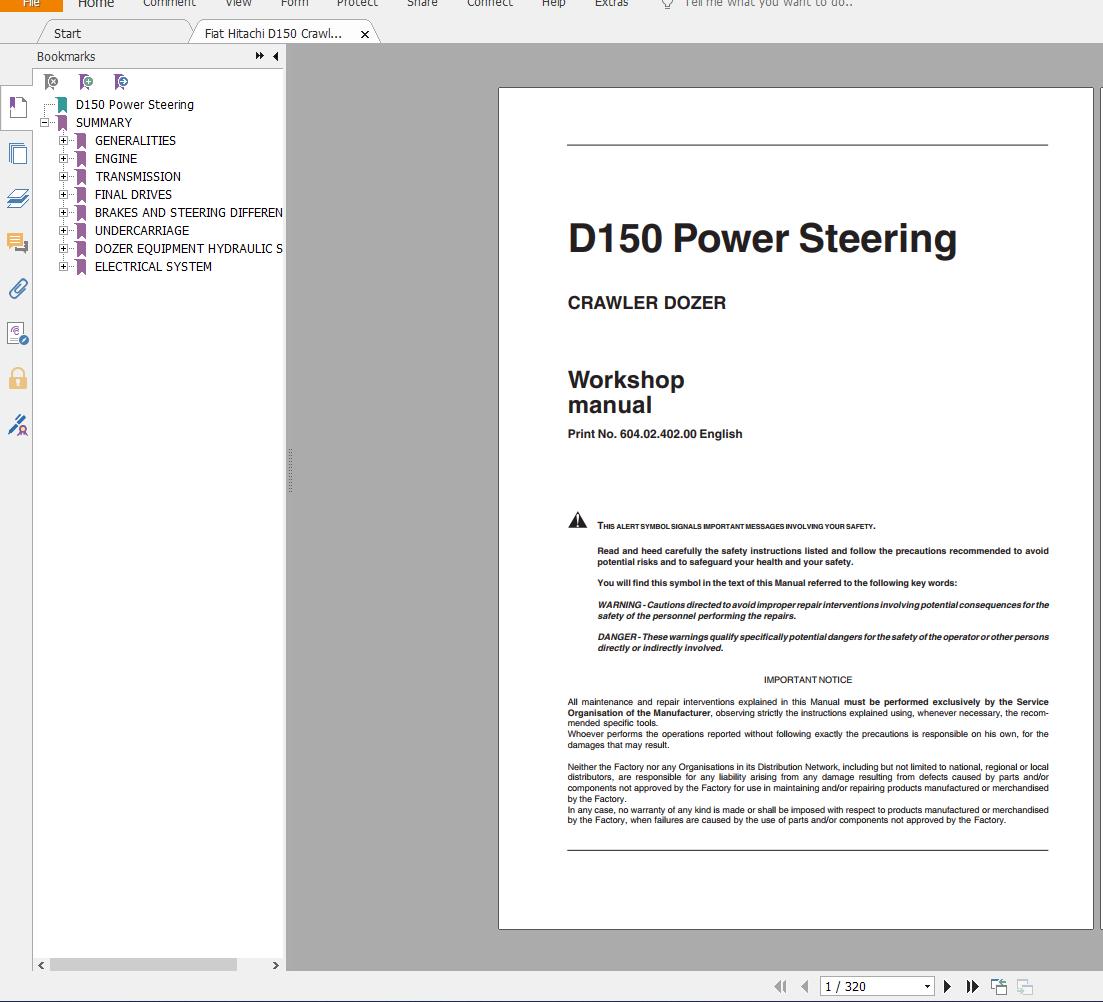
Task: Go to the next page
Action: click(948, 987)
